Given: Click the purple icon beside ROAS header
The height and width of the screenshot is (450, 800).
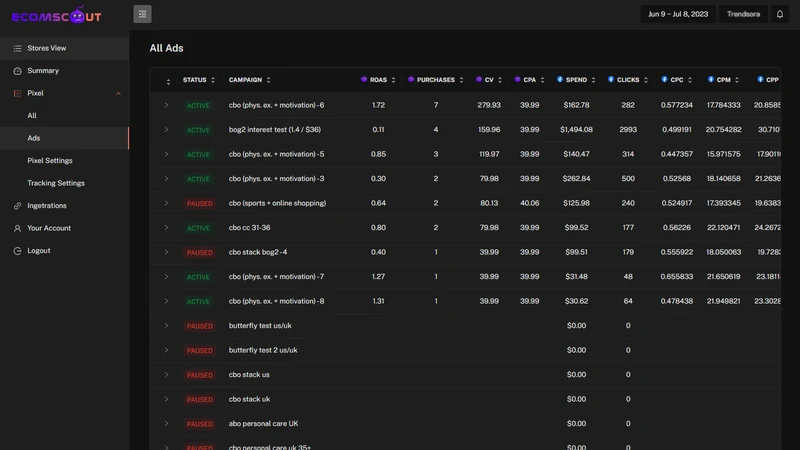Looking at the screenshot, I should (364, 80).
